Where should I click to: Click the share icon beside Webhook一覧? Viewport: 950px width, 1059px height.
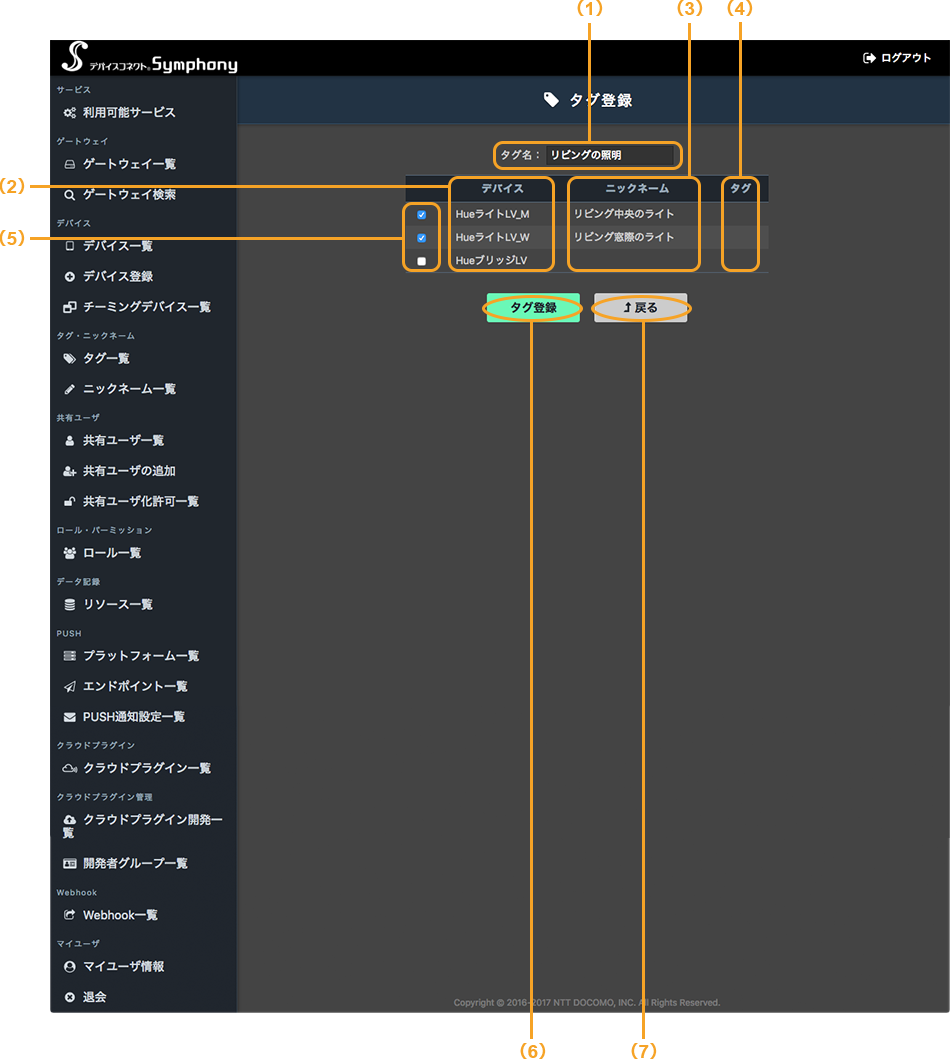[70, 915]
